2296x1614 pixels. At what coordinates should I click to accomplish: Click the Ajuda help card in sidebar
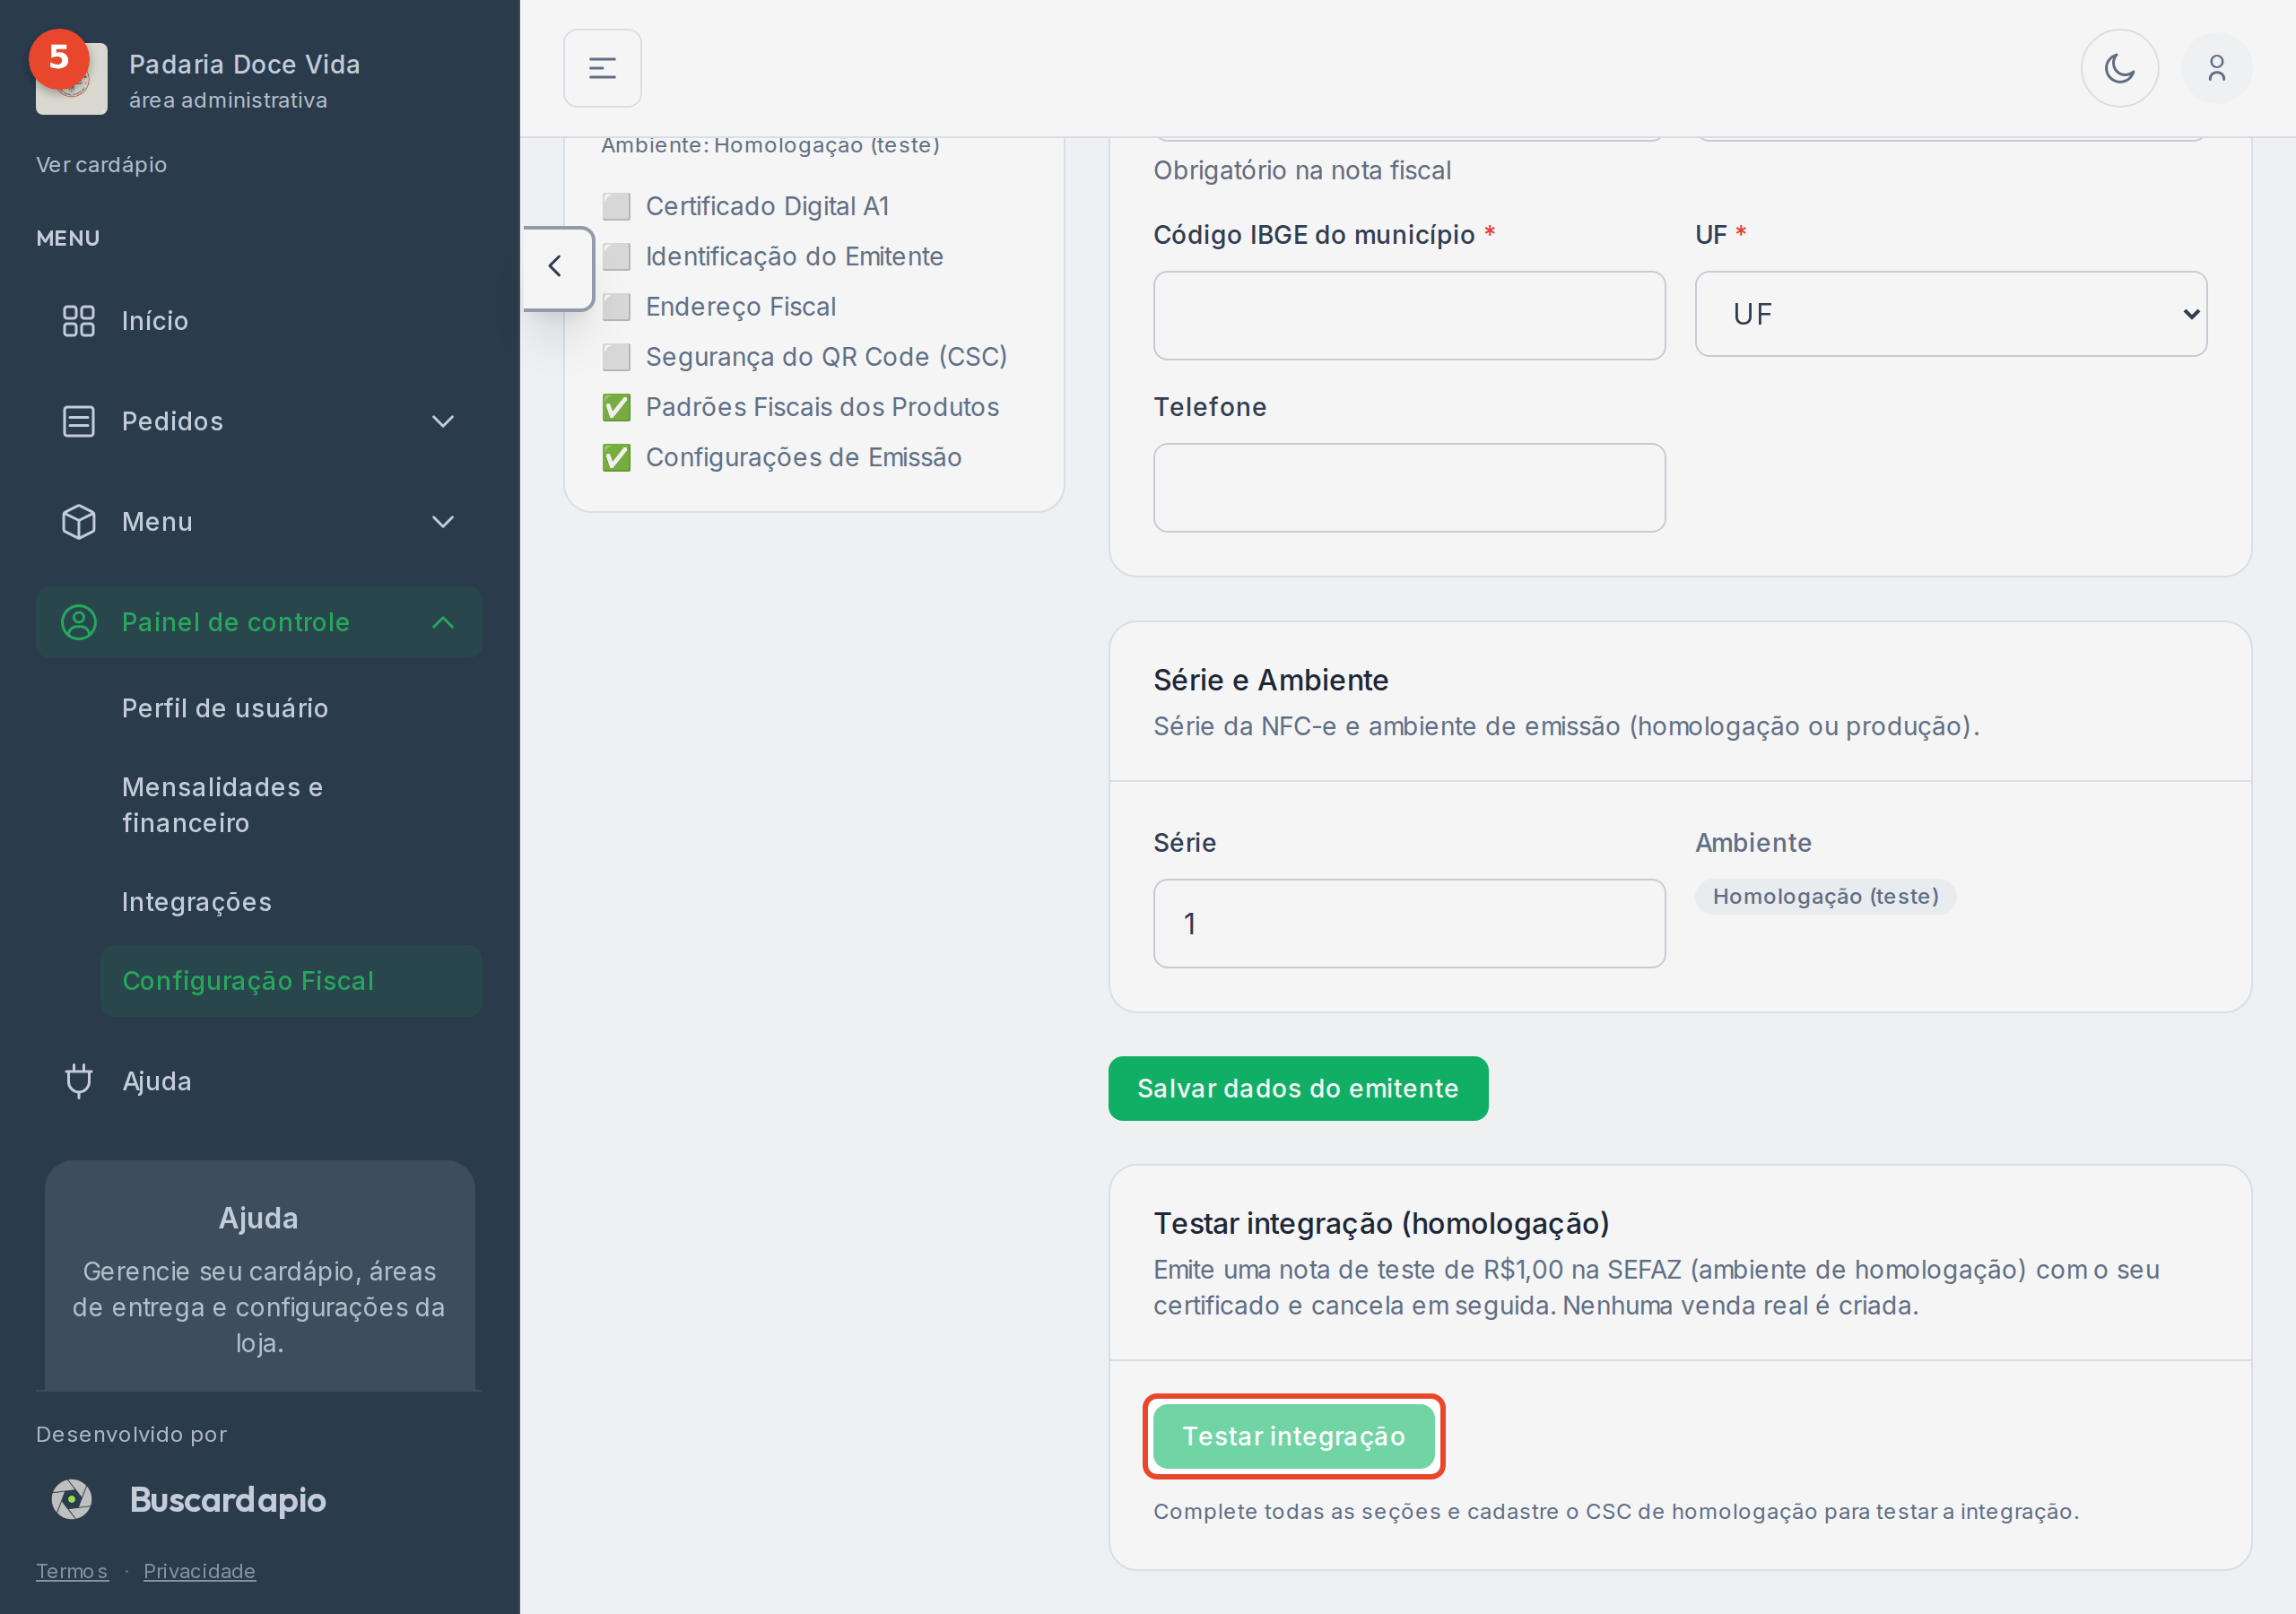(x=259, y=1276)
